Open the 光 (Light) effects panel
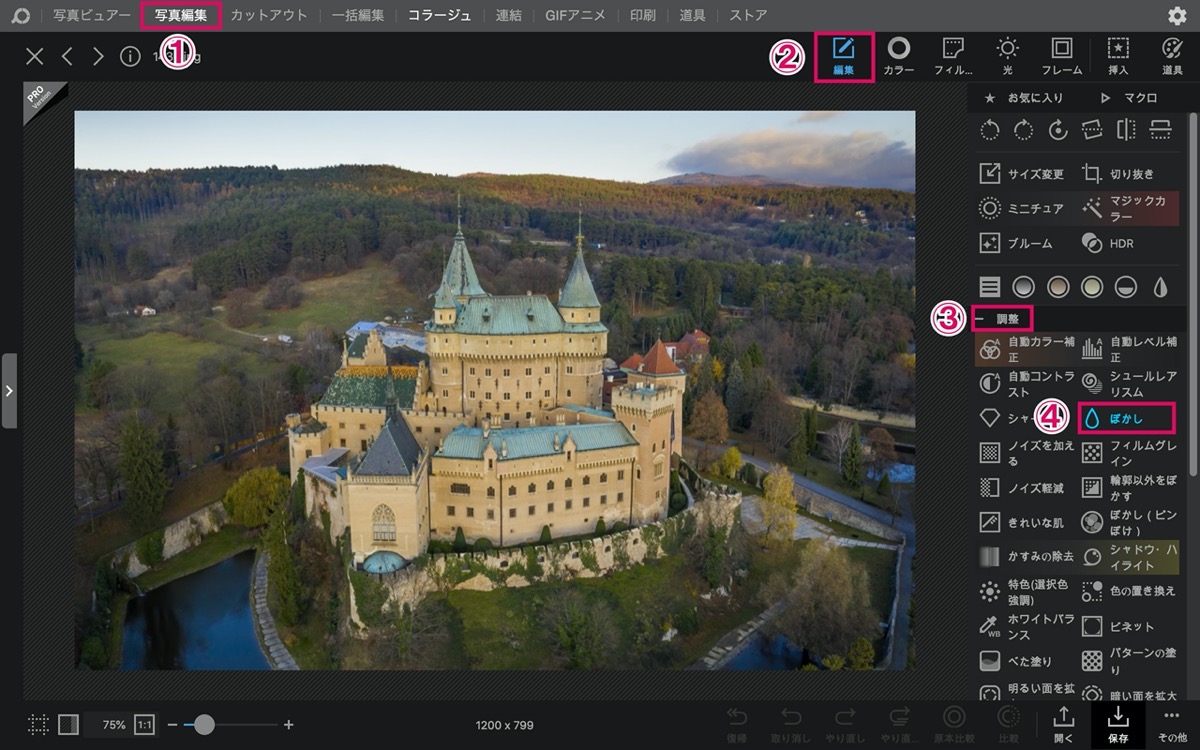The height and width of the screenshot is (750, 1200). [x=1007, y=56]
